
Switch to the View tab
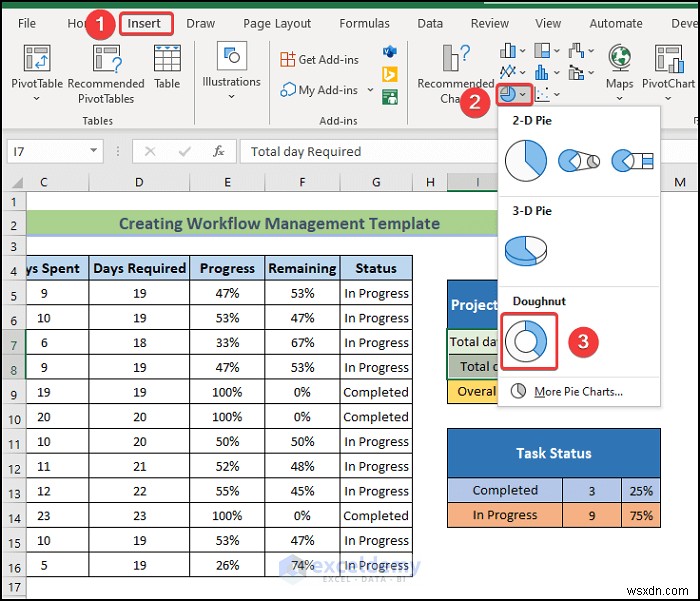click(548, 23)
